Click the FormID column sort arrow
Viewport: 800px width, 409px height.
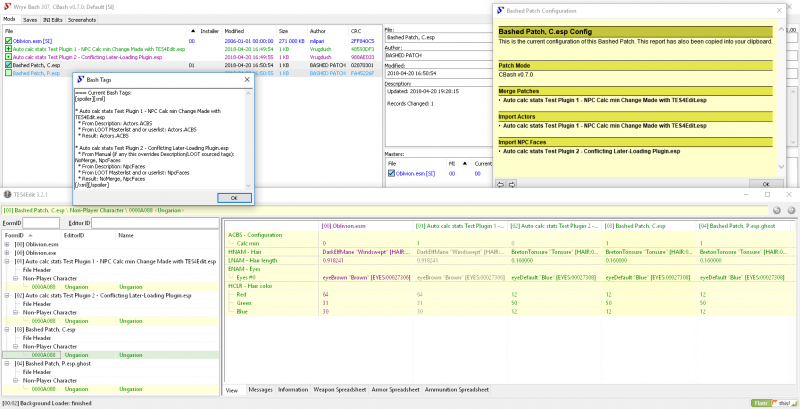(30, 236)
